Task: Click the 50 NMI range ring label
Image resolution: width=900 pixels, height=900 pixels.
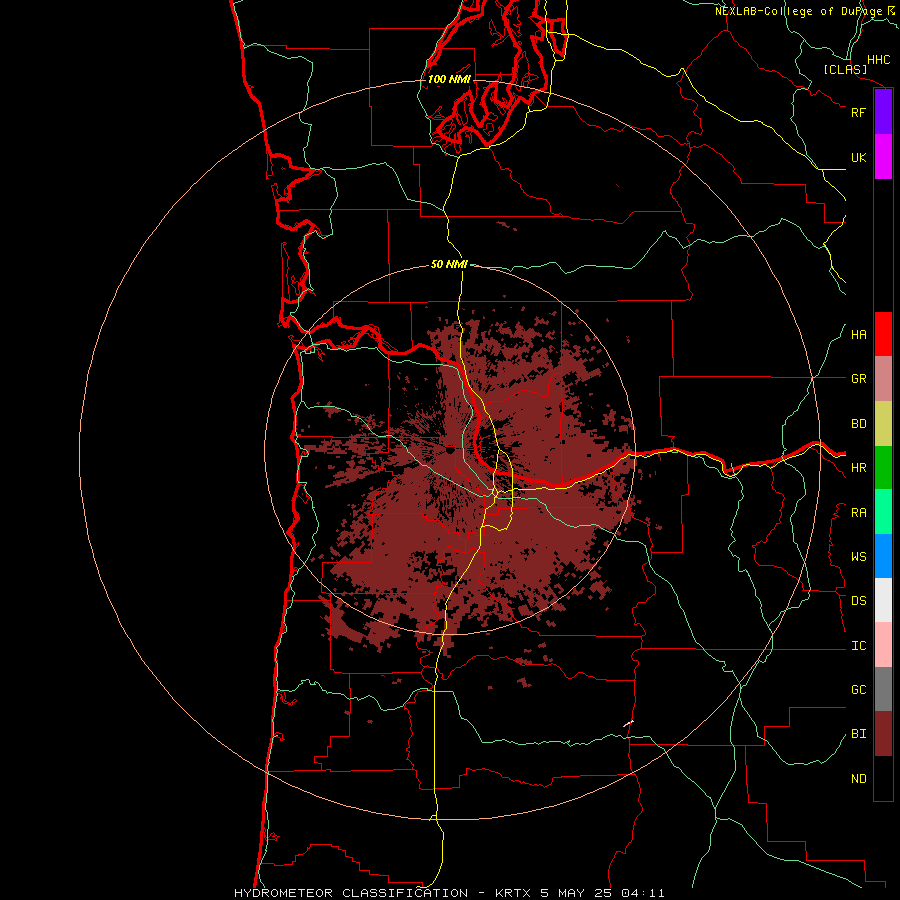Action: pyautogui.click(x=449, y=264)
